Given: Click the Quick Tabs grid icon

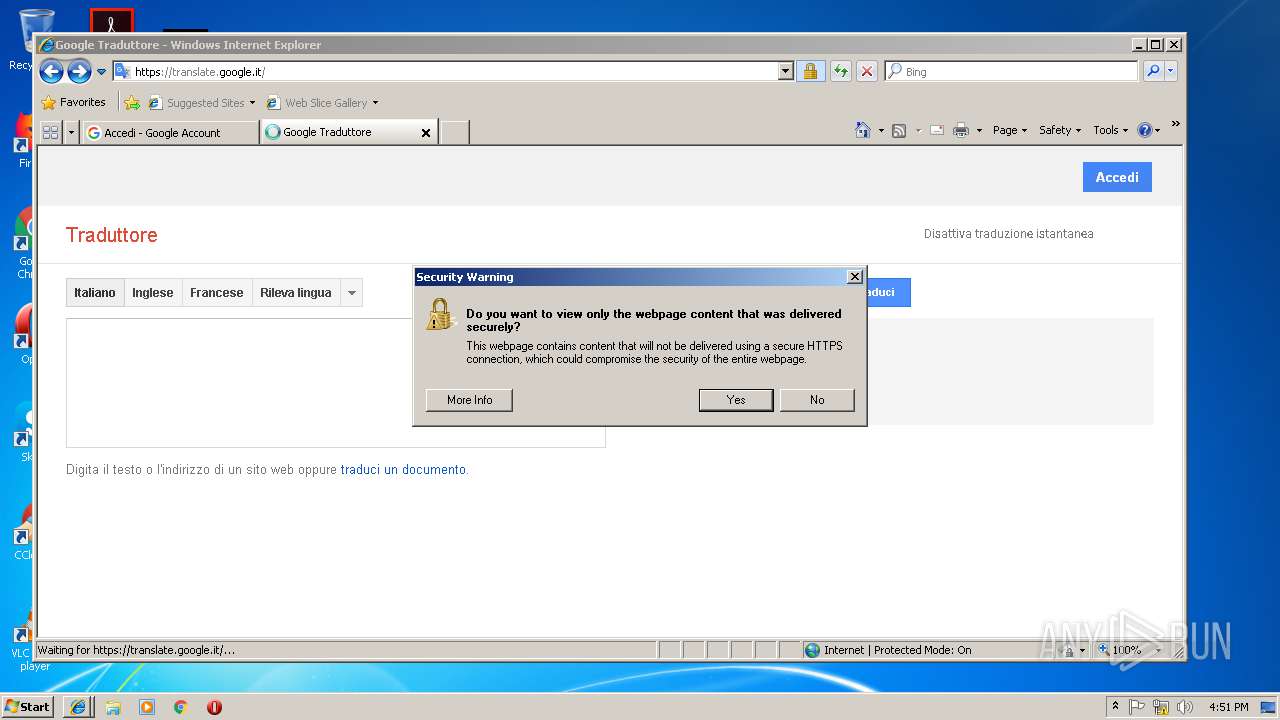Looking at the screenshot, I should (x=51, y=132).
